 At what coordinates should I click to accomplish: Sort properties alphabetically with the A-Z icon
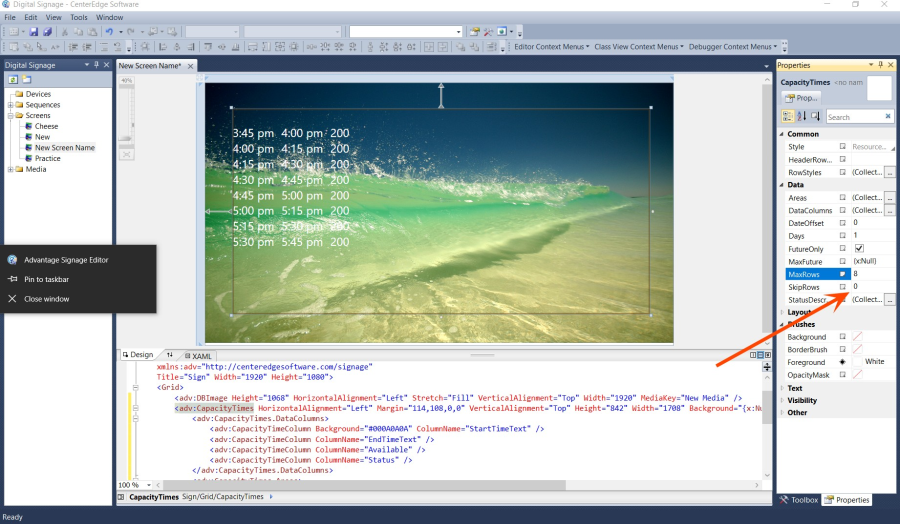point(802,116)
